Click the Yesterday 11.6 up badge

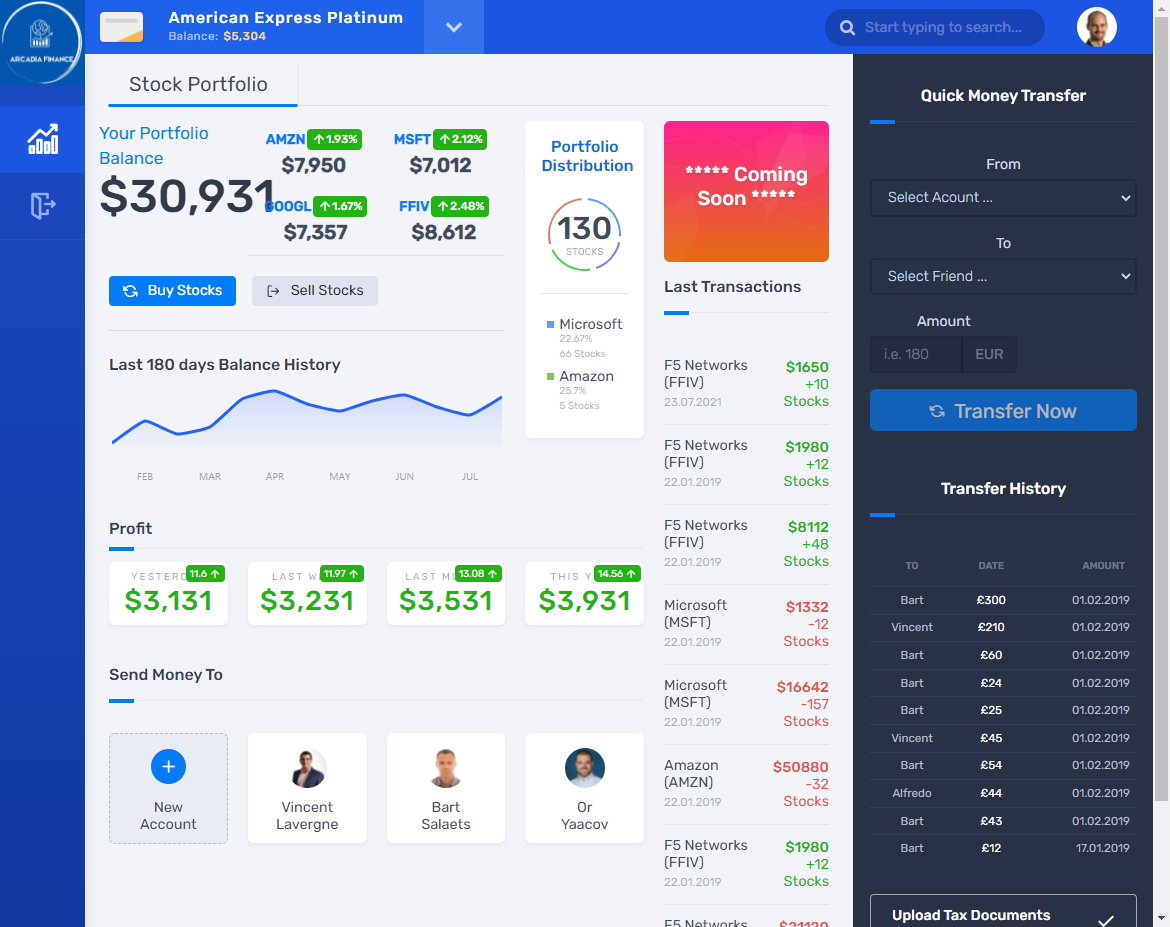point(205,573)
